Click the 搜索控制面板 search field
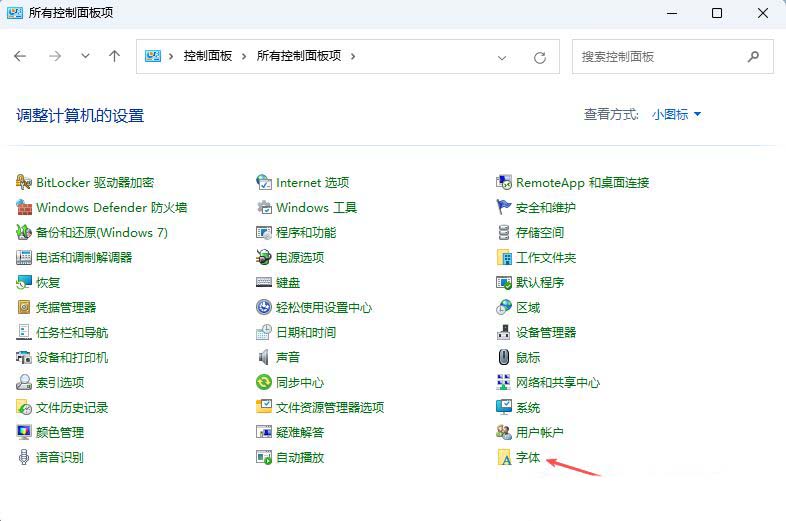 pyautogui.click(x=673, y=57)
